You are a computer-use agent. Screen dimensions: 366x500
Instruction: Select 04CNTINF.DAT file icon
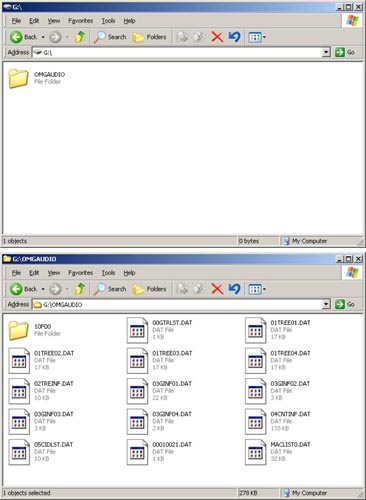pyautogui.click(x=255, y=422)
